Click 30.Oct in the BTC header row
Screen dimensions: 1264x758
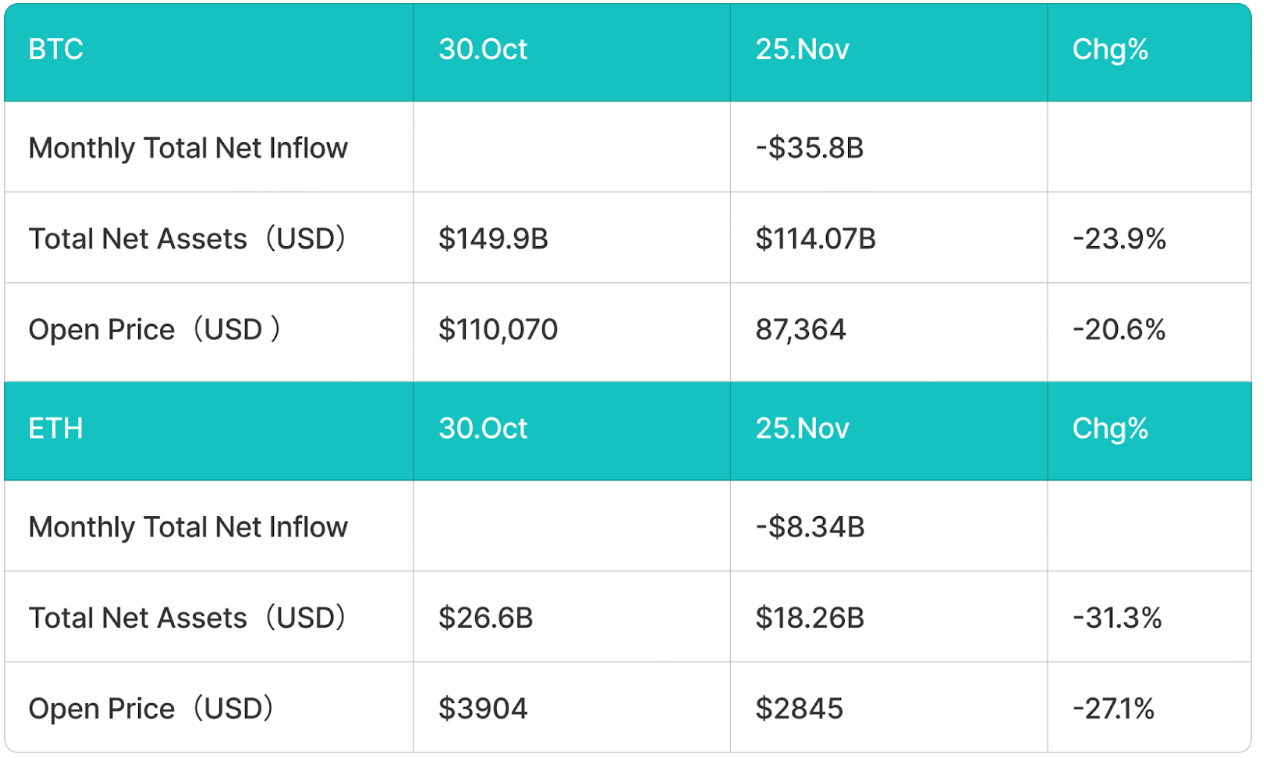tap(483, 51)
